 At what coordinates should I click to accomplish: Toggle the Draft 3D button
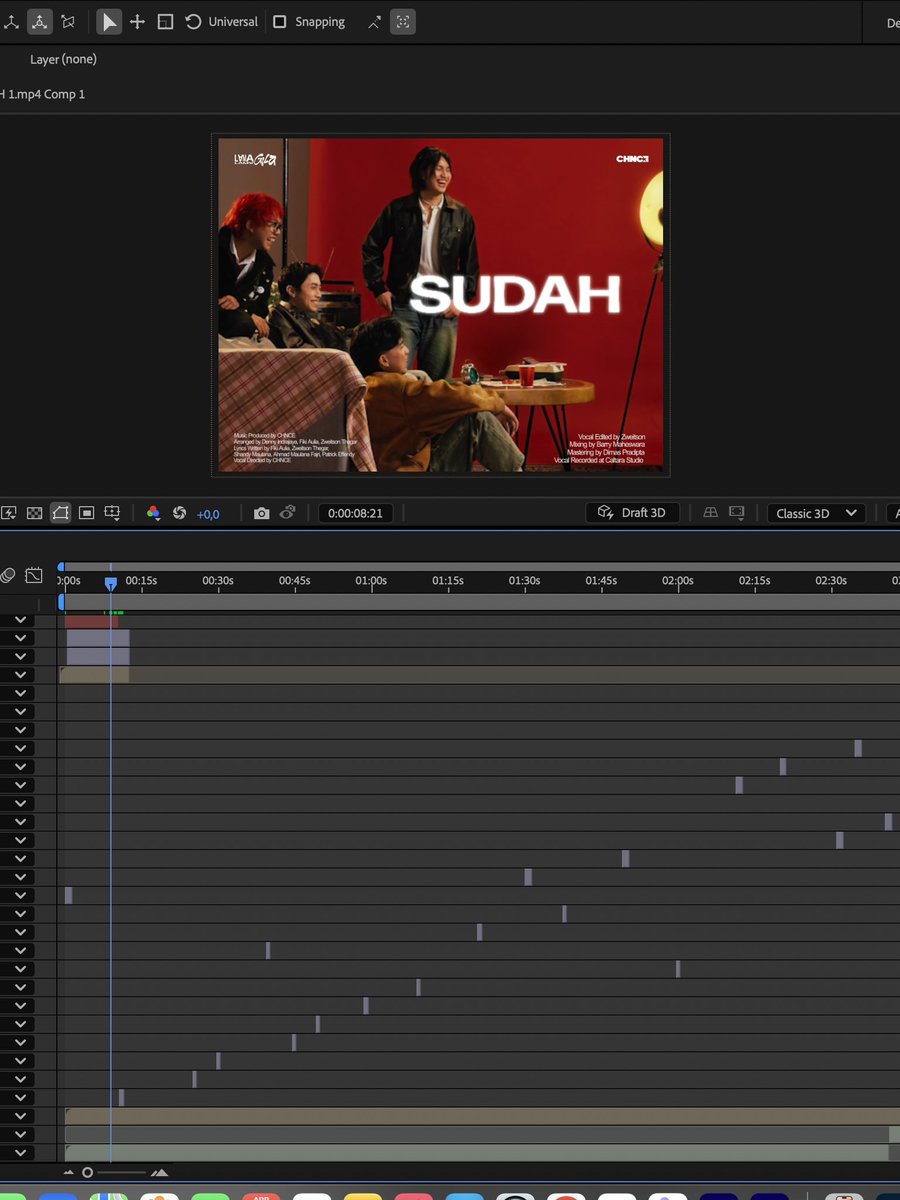click(x=633, y=513)
